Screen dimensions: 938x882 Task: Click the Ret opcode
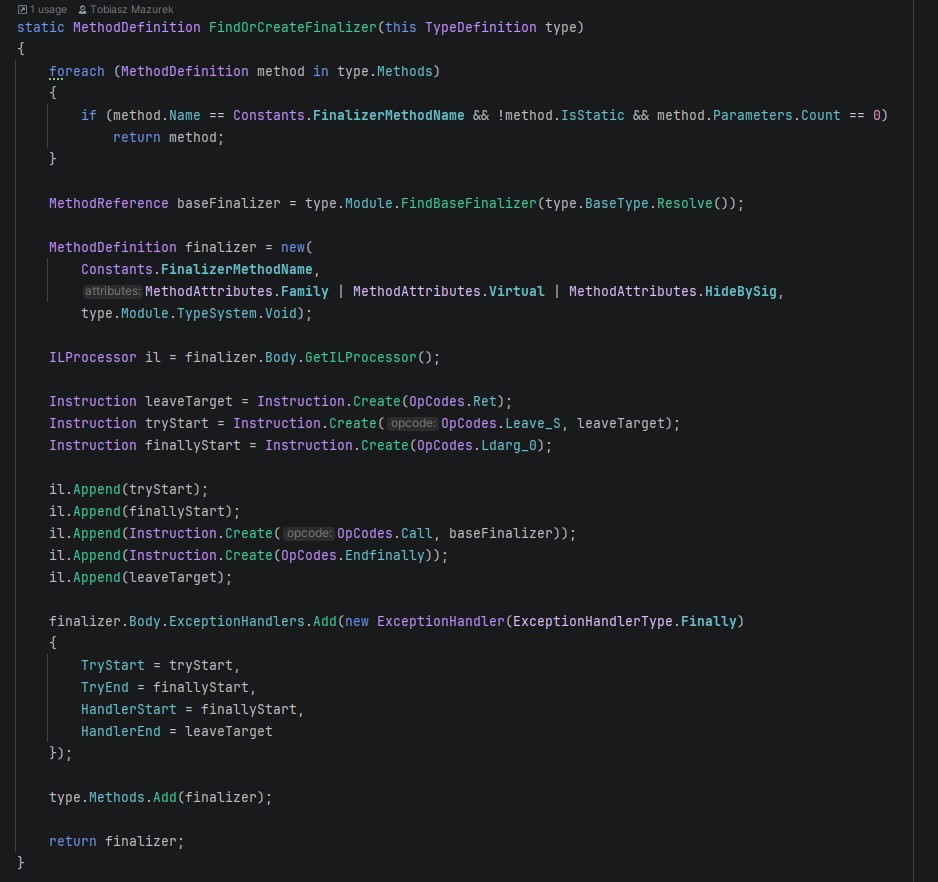(485, 402)
